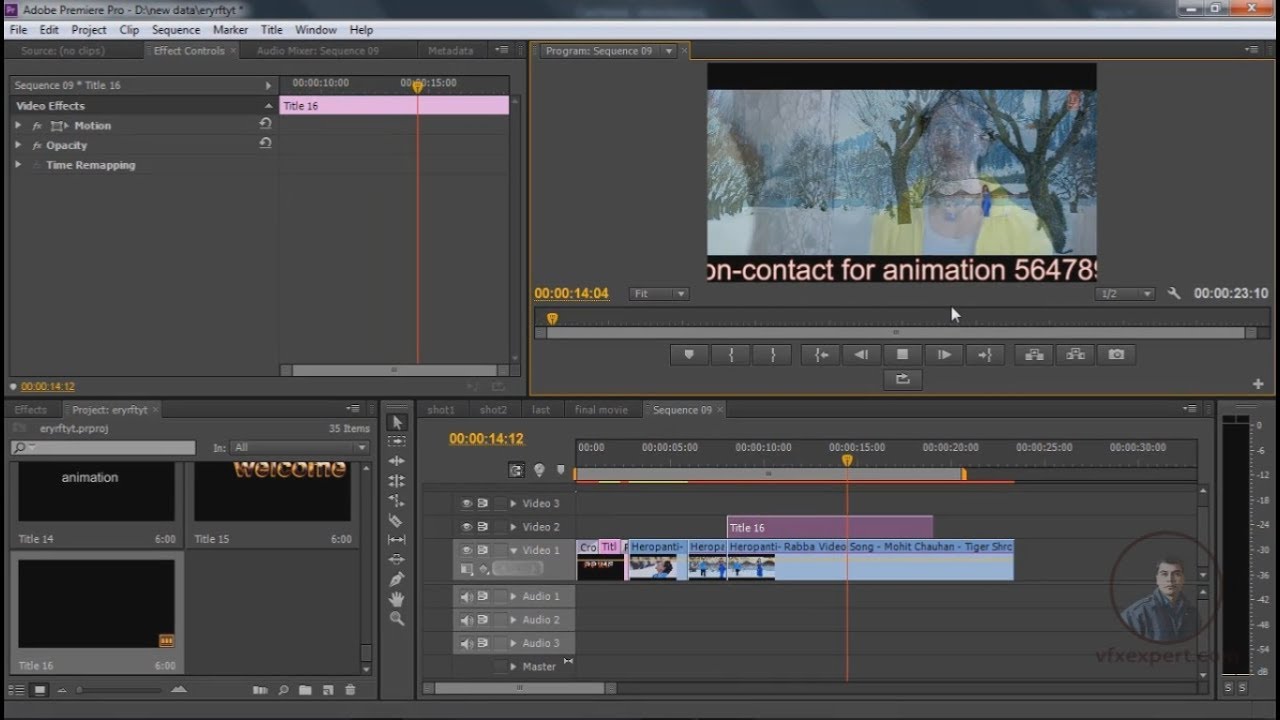Mute Audio 3 track speaker toggle

click(467, 643)
